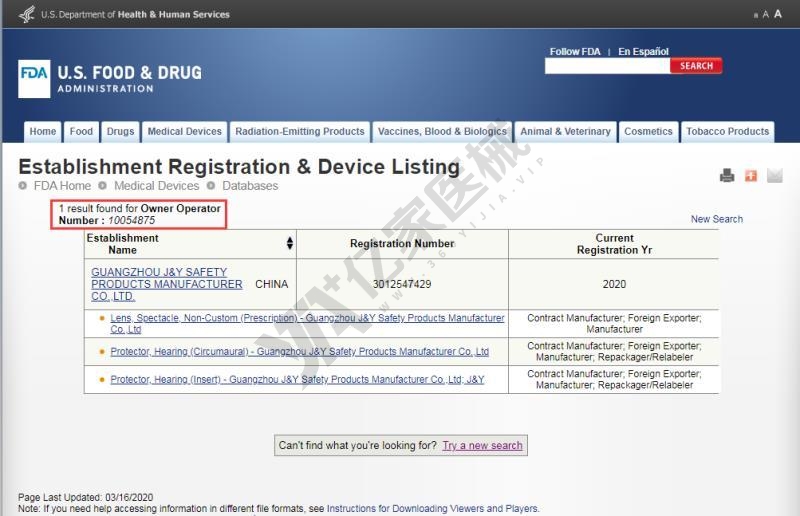Sort by Establishment Name arrows

290,244
